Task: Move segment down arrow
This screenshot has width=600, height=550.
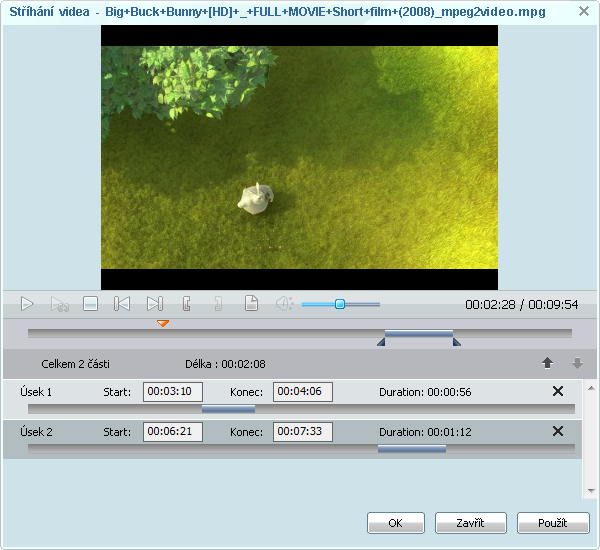Action: pos(577,363)
